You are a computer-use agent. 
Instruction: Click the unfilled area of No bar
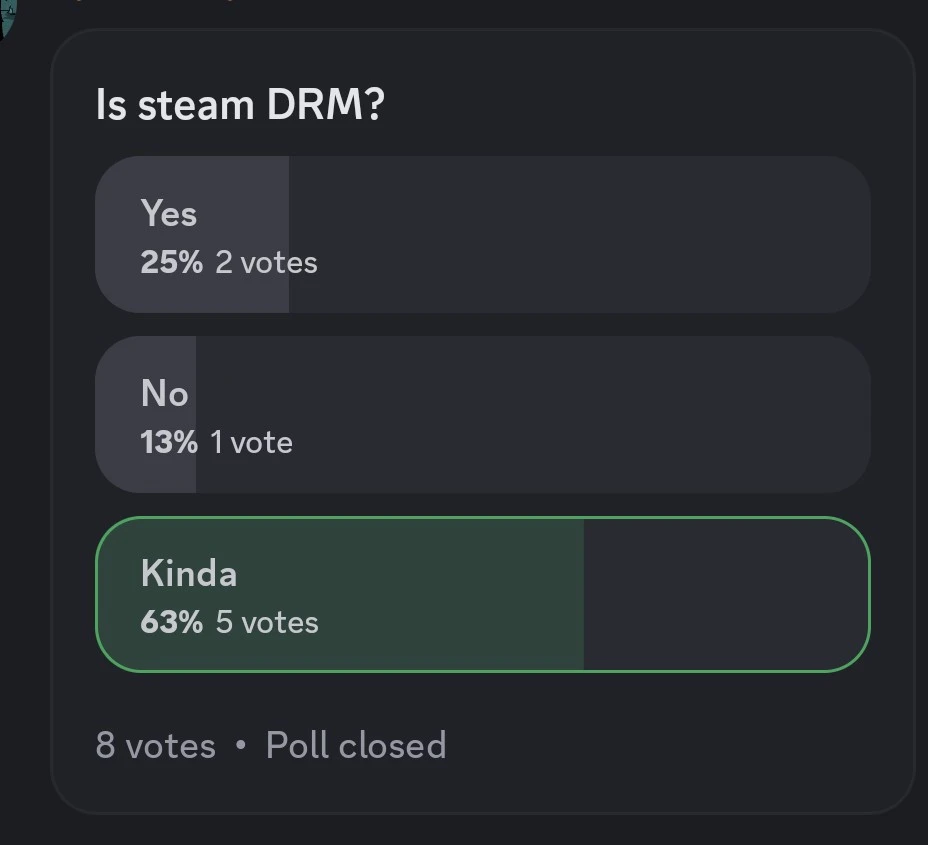530,414
